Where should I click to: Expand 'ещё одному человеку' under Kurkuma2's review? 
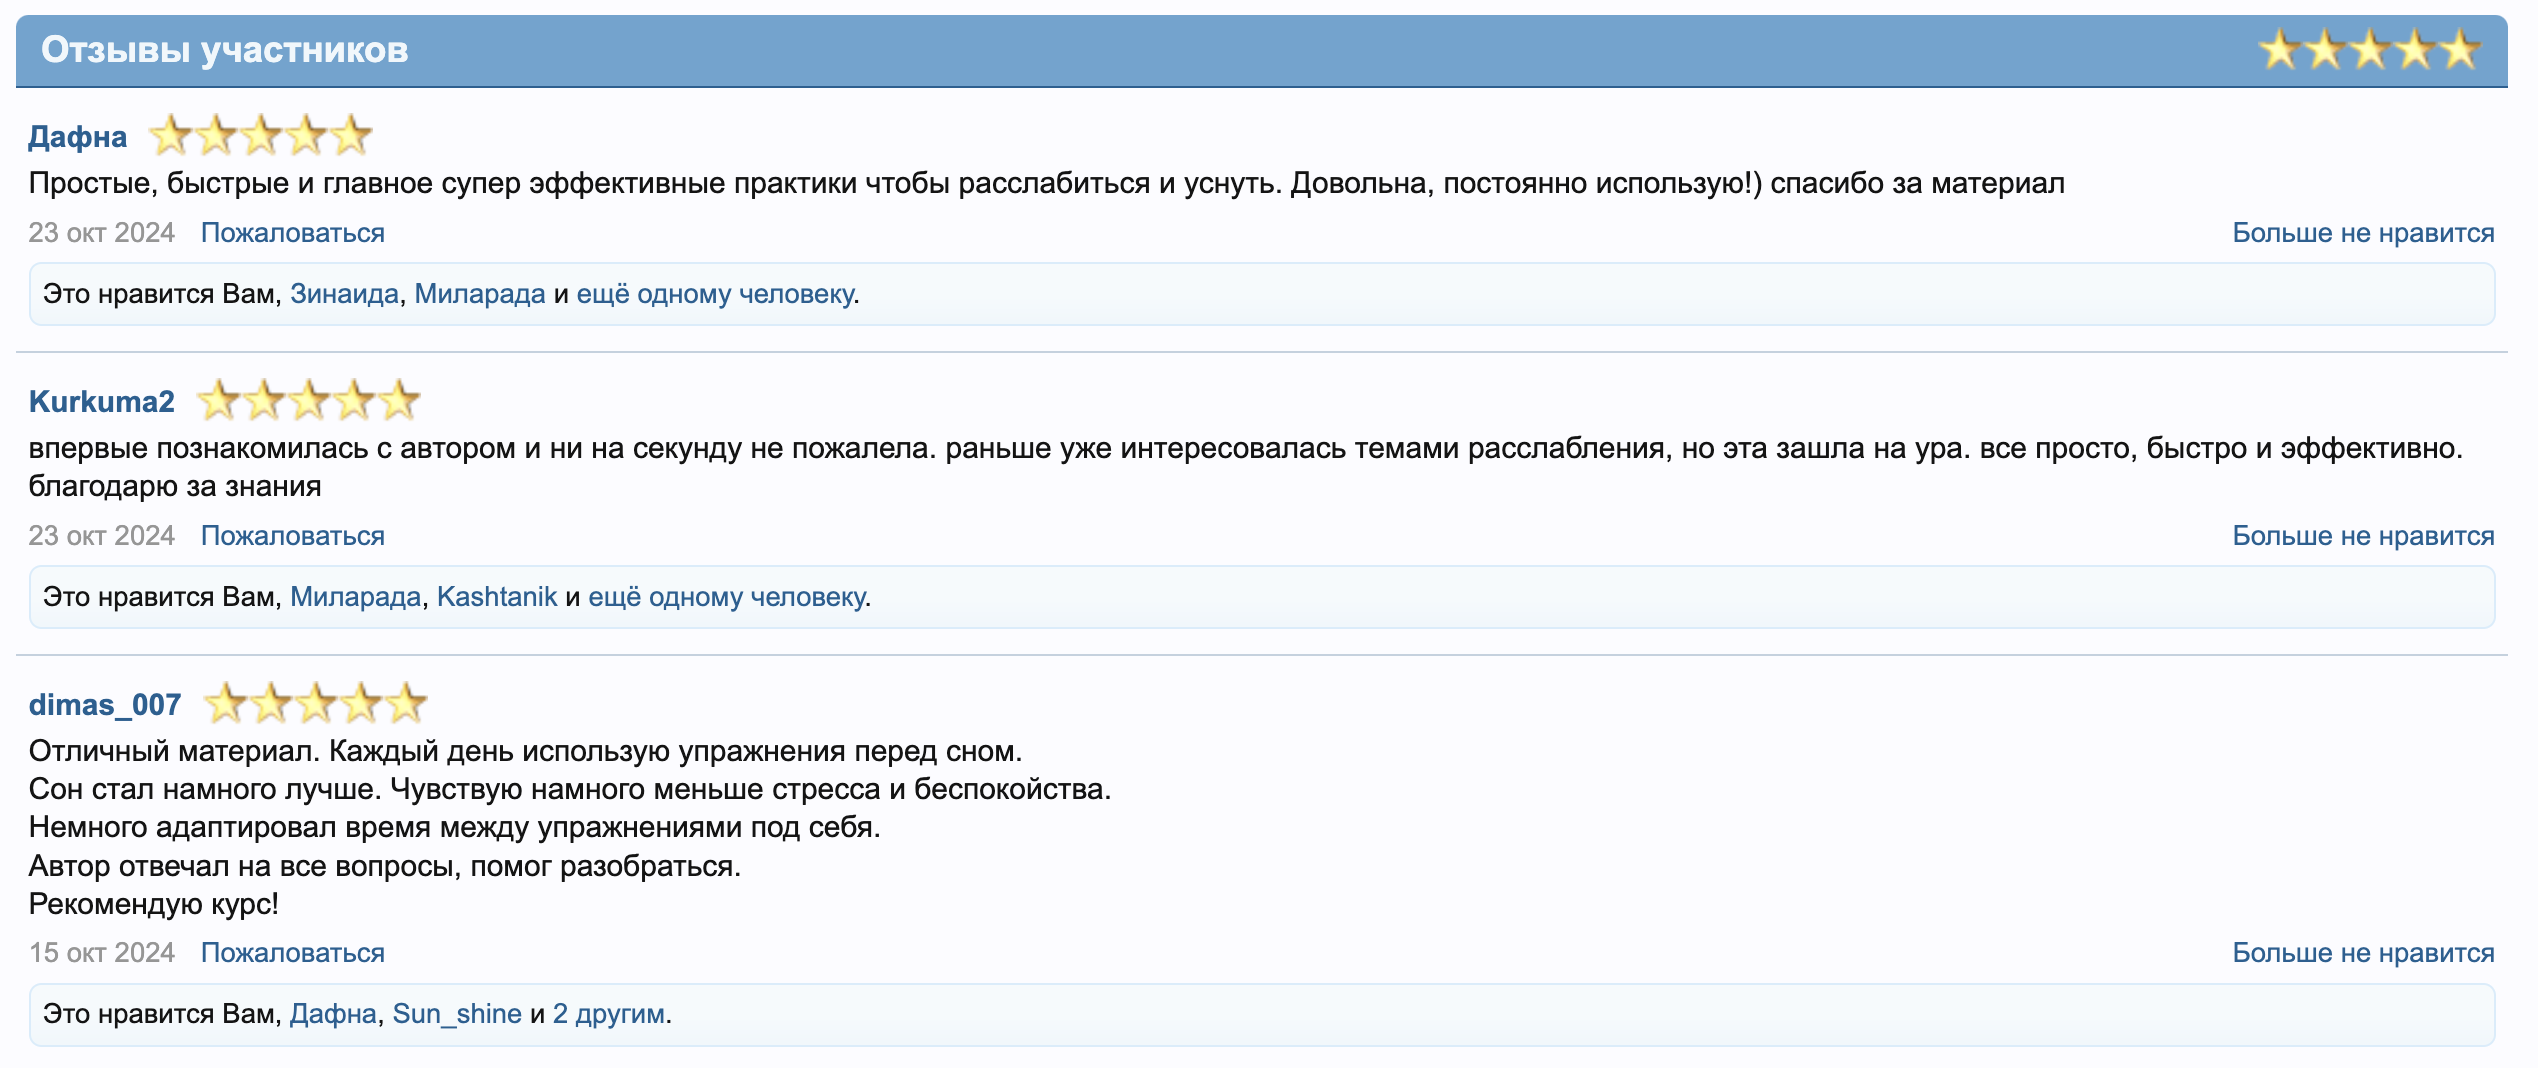(x=727, y=597)
